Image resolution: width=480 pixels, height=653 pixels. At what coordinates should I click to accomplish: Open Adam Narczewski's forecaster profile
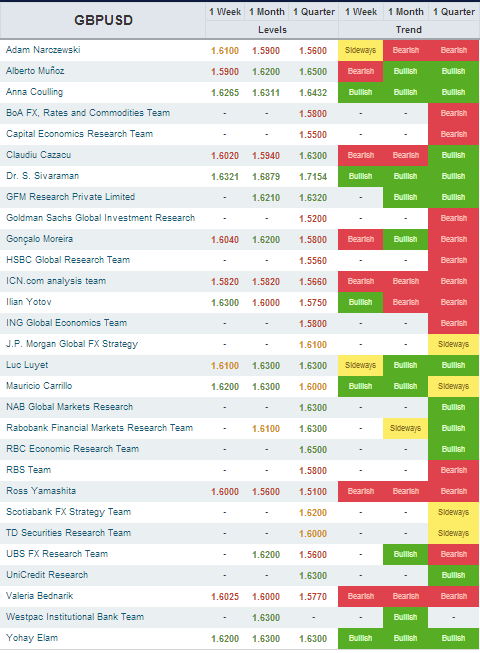coord(43,50)
